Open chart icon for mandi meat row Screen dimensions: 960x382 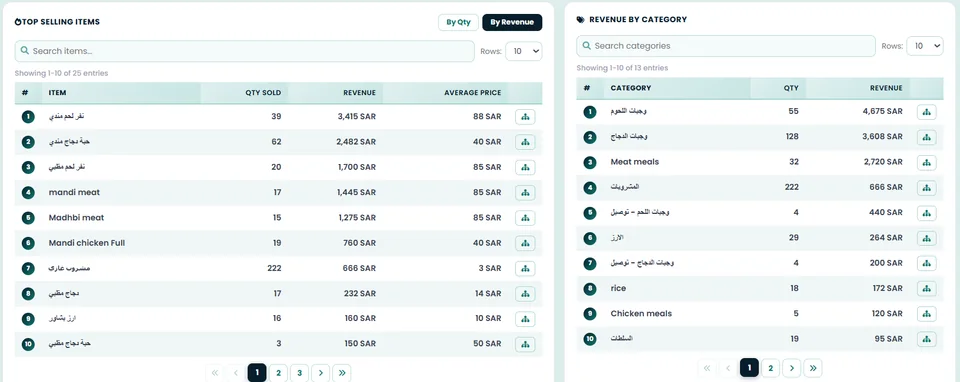pos(525,193)
